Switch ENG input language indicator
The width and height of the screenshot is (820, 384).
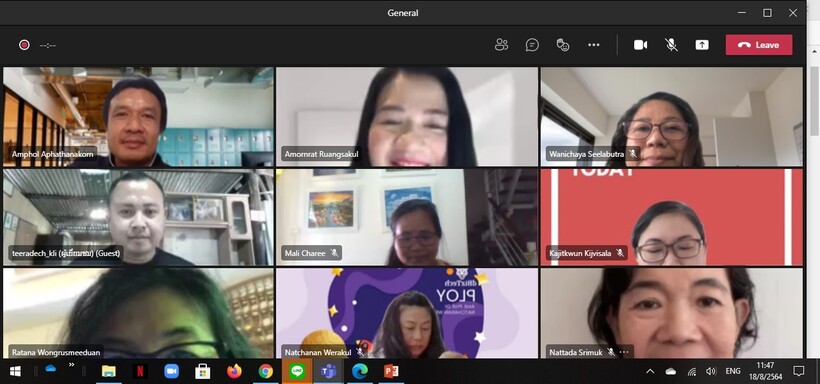pyautogui.click(x=733, y=371)
